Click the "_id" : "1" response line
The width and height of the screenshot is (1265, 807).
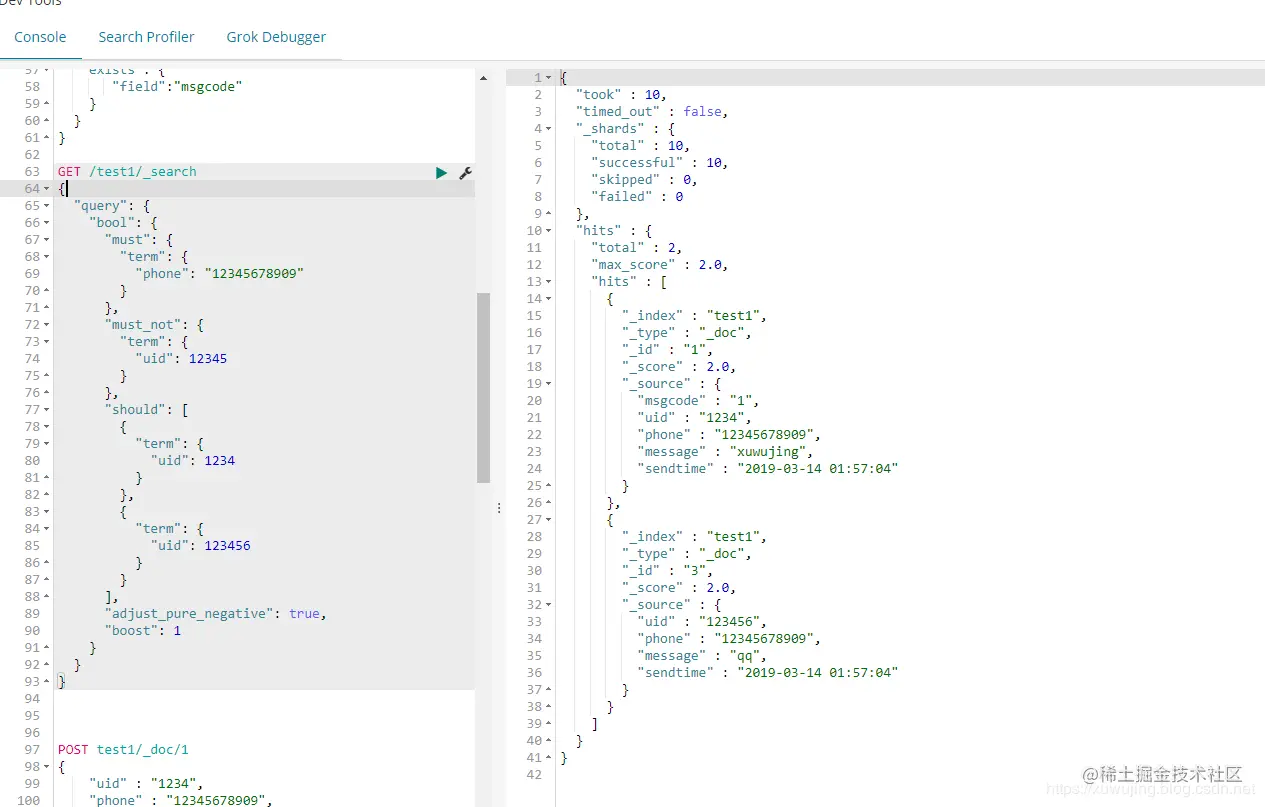[667, 350]
